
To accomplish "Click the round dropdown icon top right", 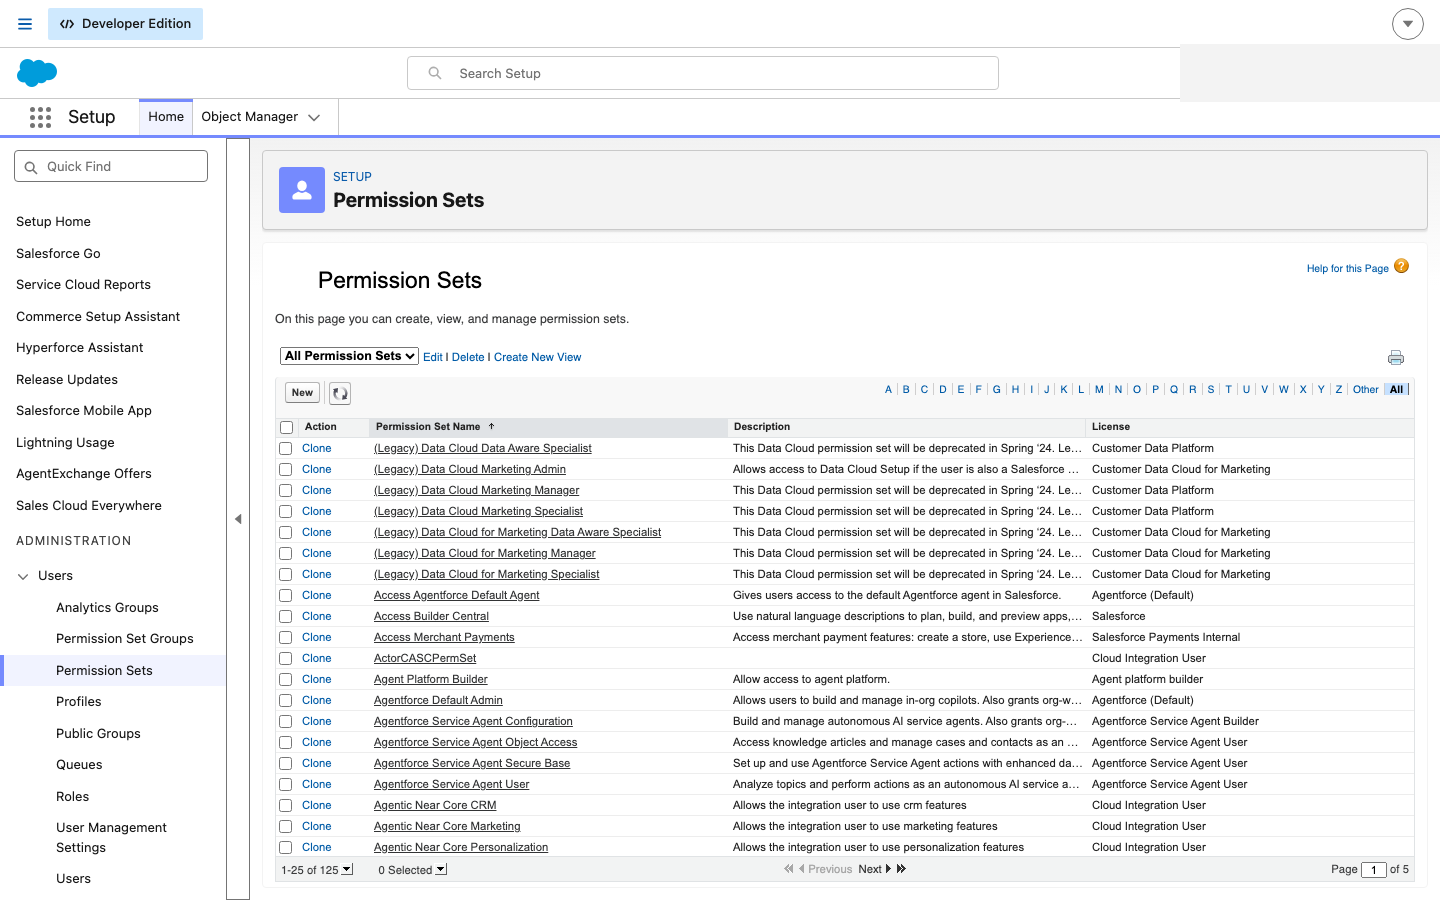I will tap(1407, 24).
